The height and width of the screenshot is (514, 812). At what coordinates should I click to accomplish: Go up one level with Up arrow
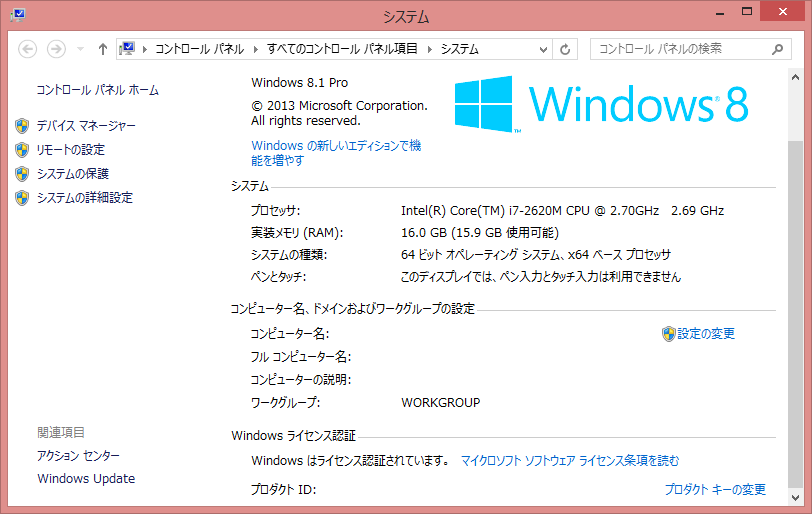(x=103, y=49)
